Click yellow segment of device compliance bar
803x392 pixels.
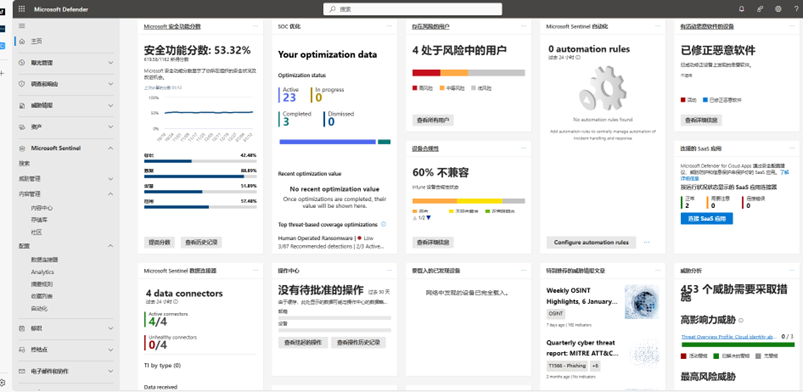click(479, 201)
